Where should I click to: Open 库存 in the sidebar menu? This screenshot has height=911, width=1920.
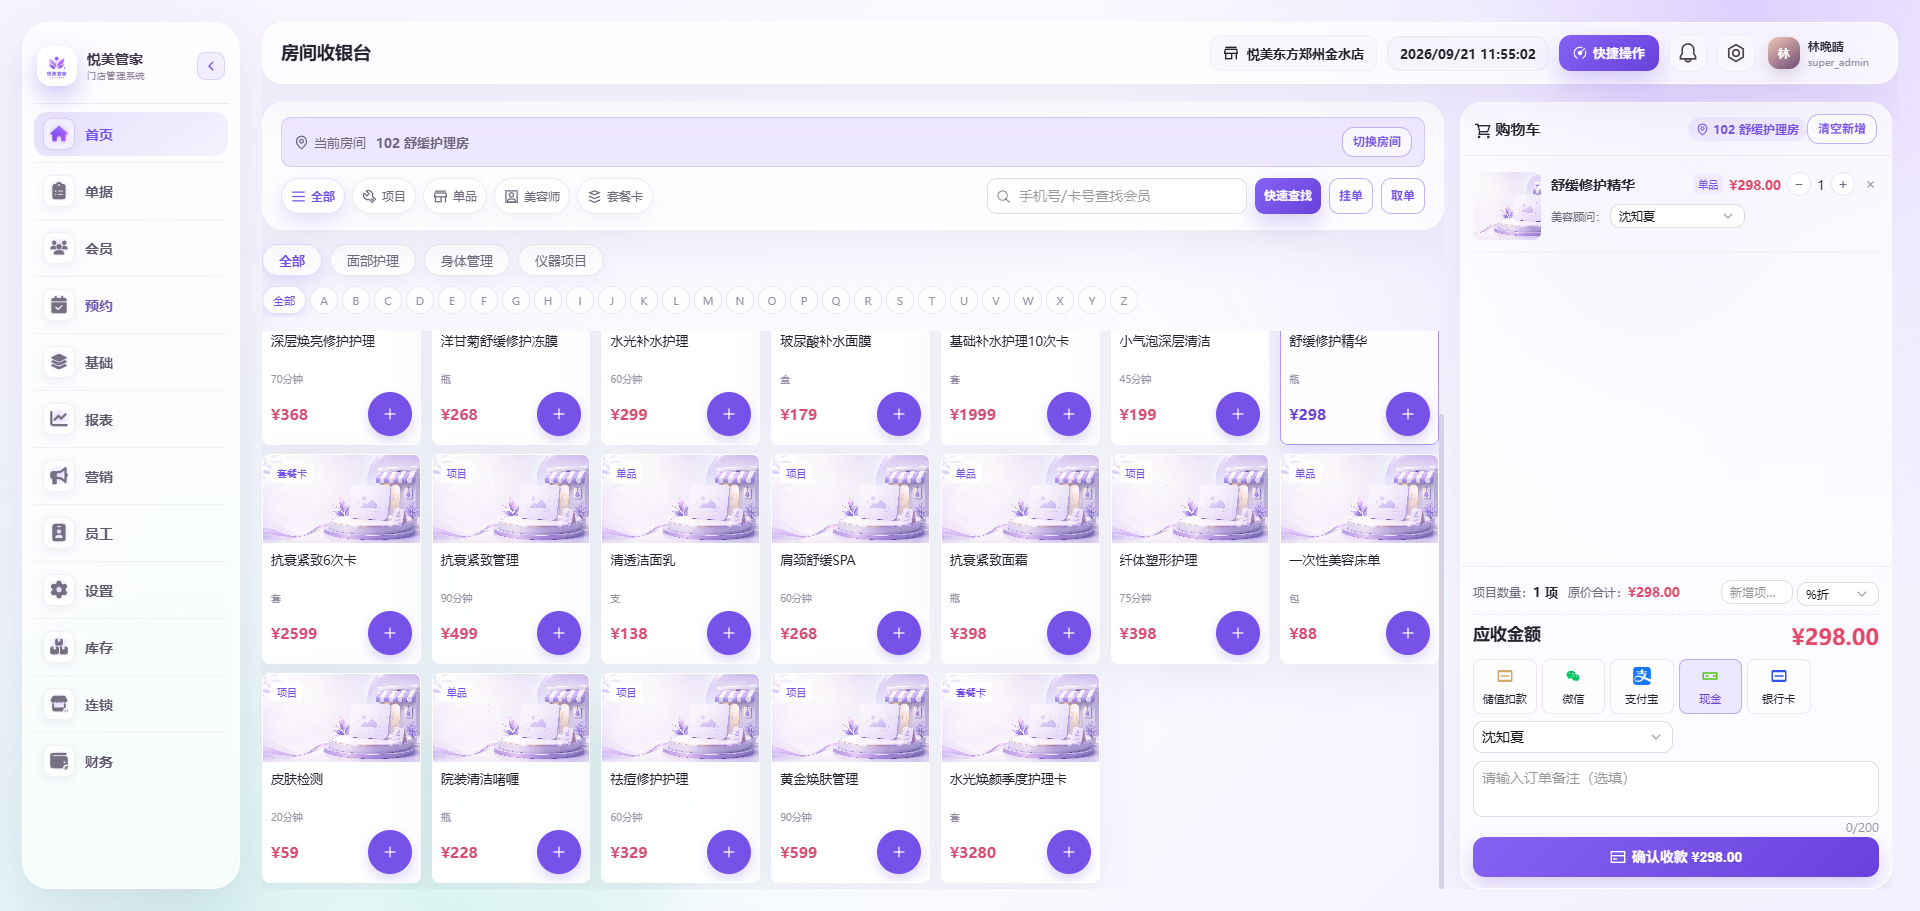[131, 647]
